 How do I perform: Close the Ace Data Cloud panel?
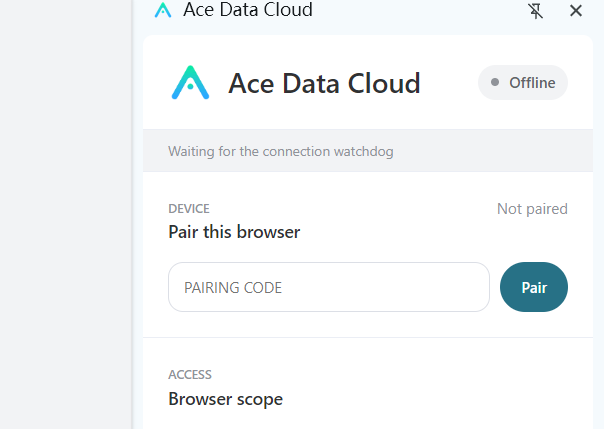point(576,11)
